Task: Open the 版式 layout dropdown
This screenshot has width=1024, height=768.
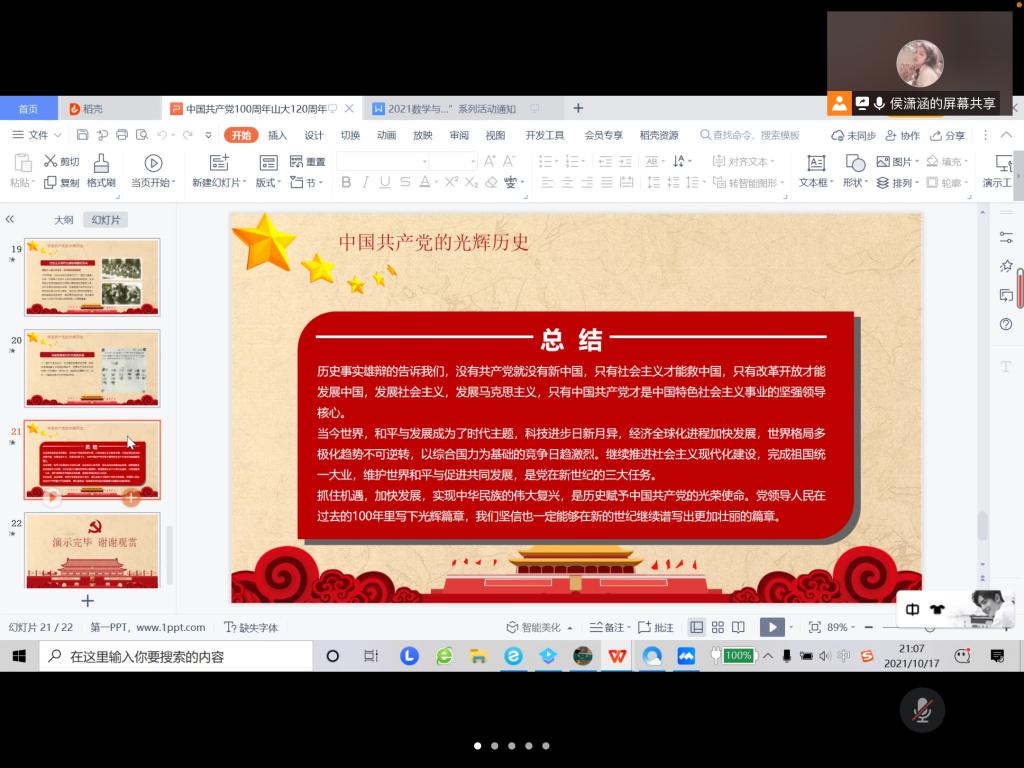Action: 269,183
